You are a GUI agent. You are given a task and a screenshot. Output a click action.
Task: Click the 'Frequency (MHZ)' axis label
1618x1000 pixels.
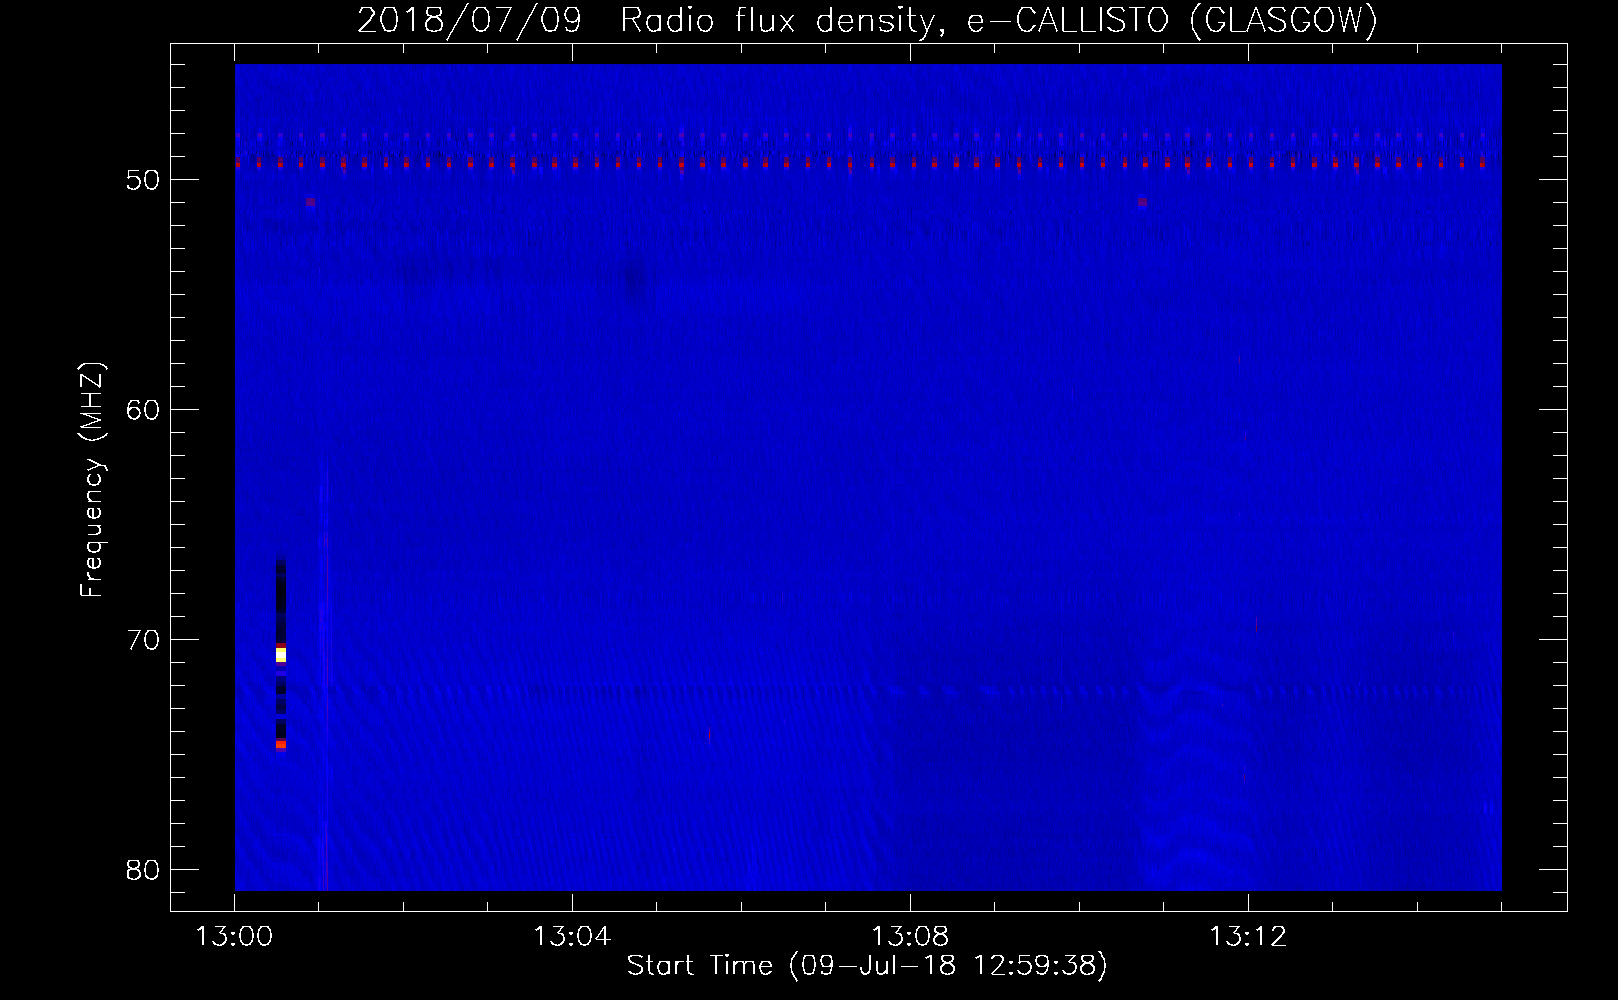tap(91, 478)
